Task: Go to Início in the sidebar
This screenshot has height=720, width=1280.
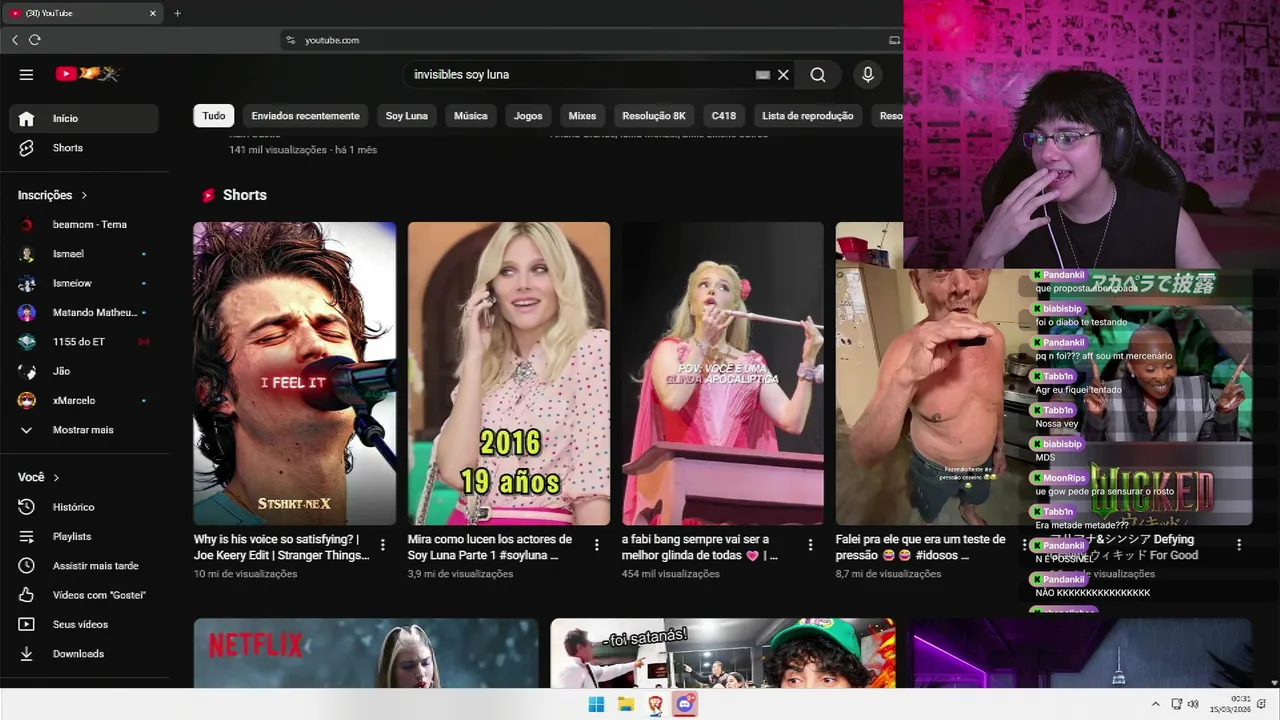Action: (84, 118)
